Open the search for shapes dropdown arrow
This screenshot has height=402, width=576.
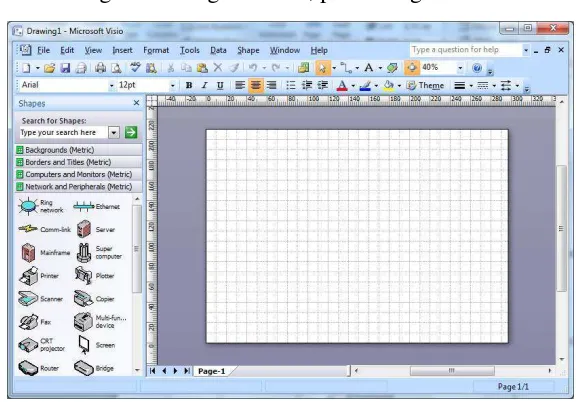coord(114,132)
